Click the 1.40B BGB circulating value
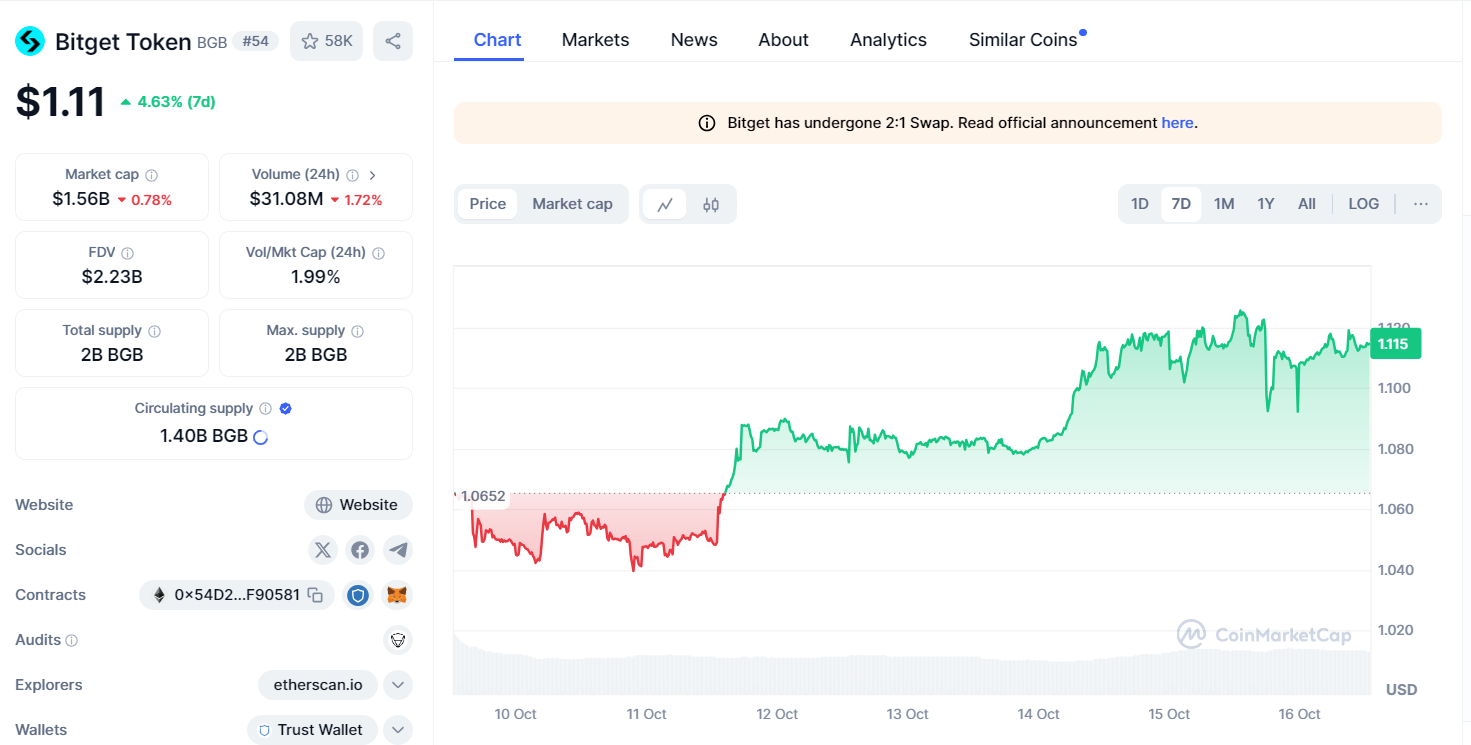 (204, 436)
